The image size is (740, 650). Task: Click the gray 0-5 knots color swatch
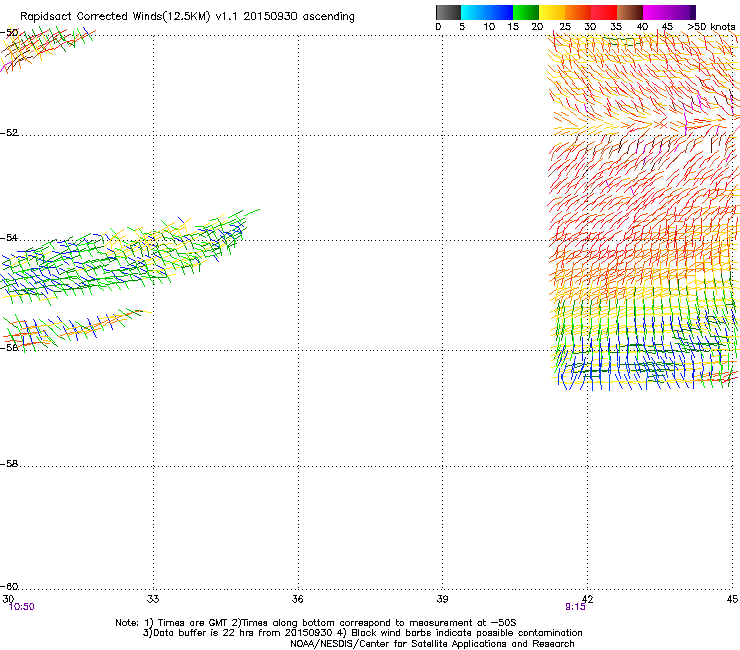[448, 12]
